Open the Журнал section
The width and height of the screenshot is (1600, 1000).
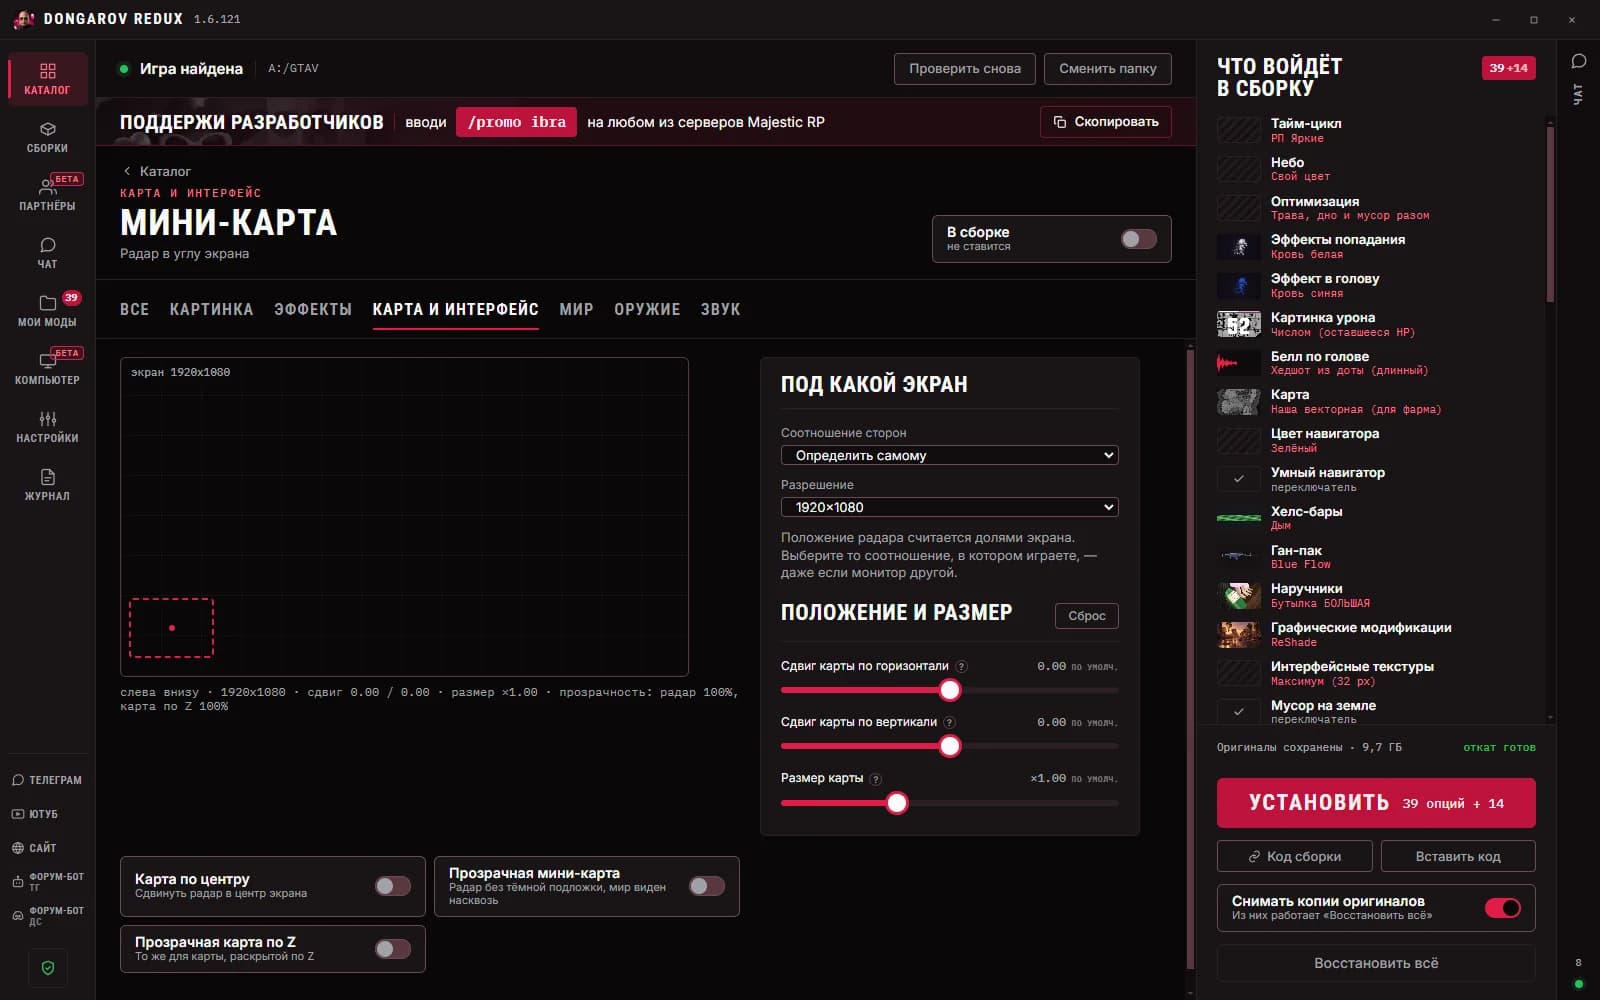pyautogui.click(x=47, y=485)
